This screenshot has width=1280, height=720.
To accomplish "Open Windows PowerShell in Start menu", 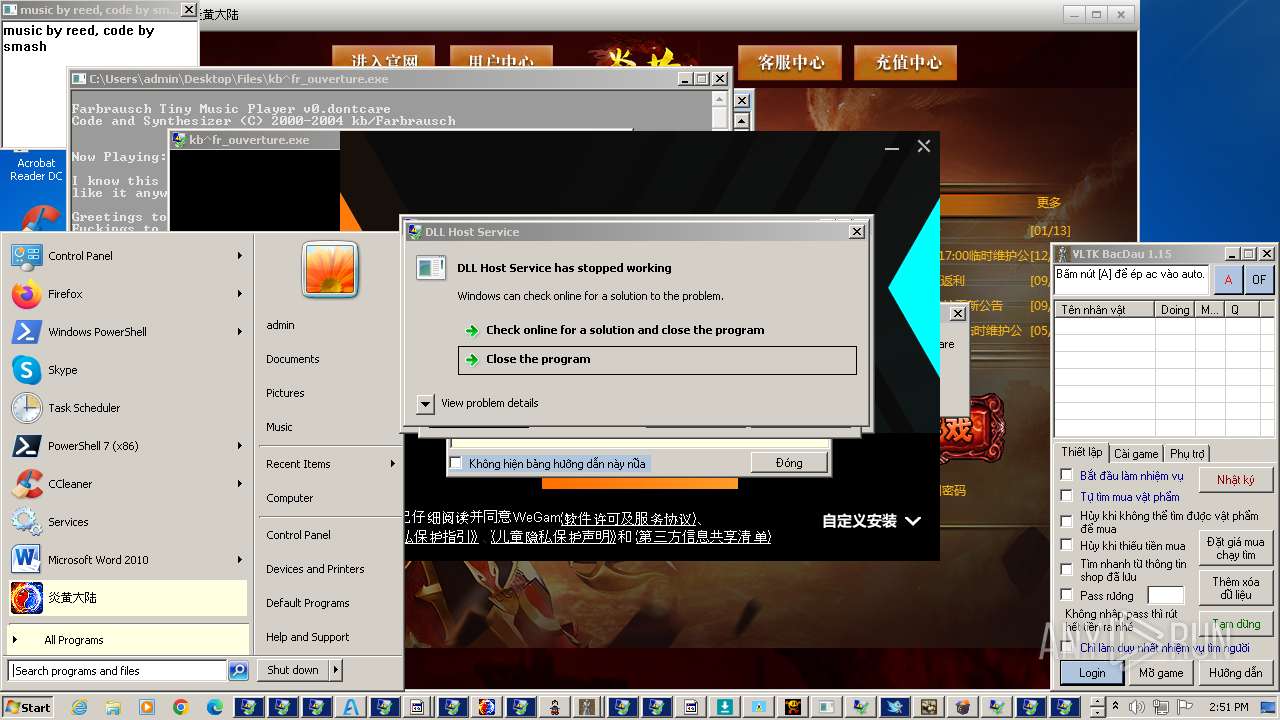I will [x=127, y=332].
